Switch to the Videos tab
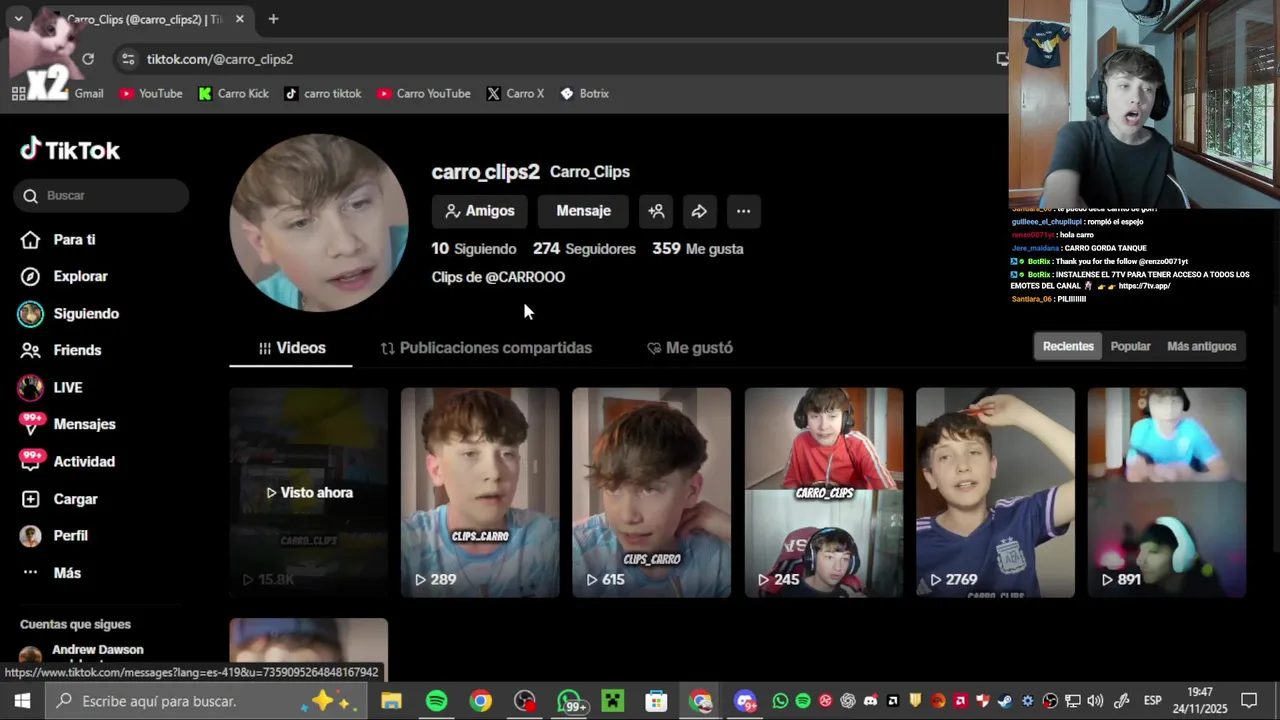1280x720 pixels. pyautogui.click(x=291, y=348)
